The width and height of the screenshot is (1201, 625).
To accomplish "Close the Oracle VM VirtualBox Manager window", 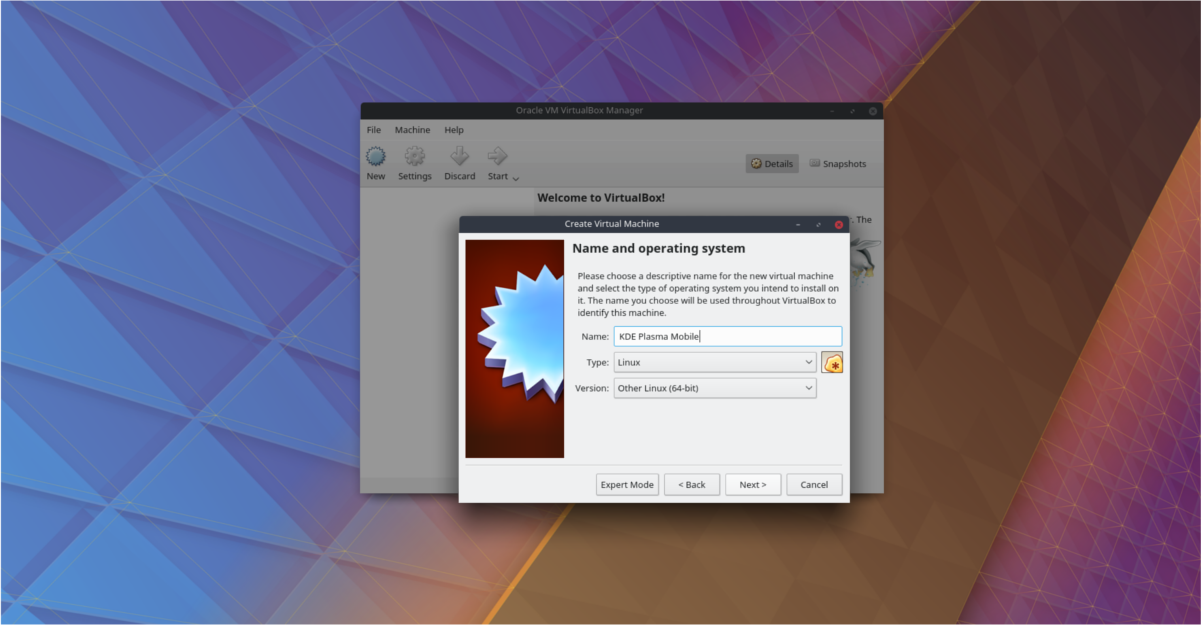I will (873, 111).
